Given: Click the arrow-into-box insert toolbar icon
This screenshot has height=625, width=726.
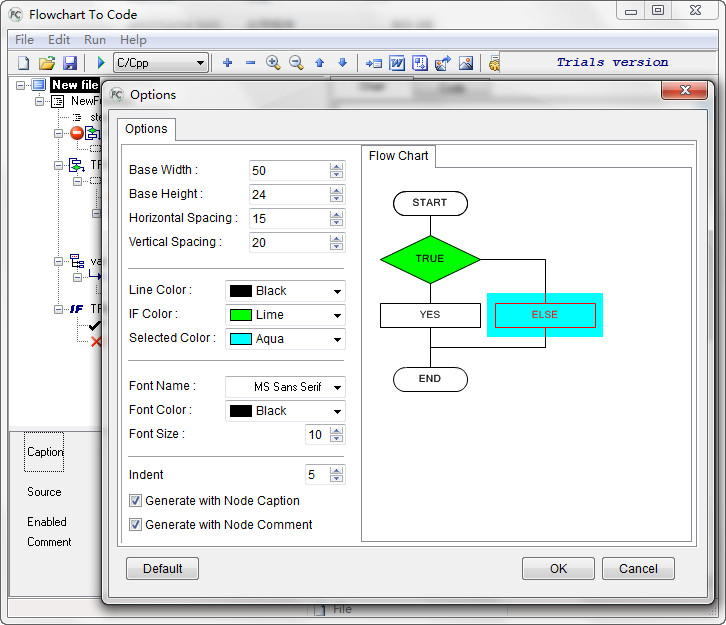Looking at the screenshot, I should 374,63.
